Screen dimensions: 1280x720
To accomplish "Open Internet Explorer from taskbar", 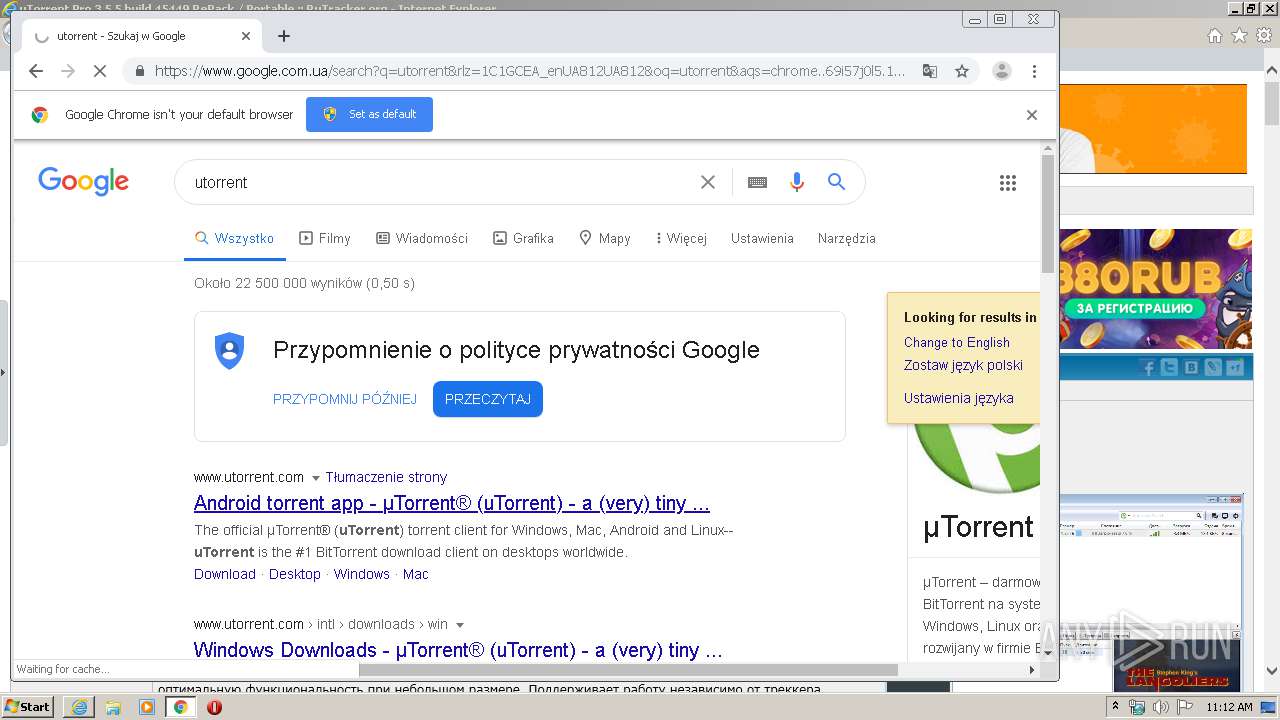I will pos(79,707).
